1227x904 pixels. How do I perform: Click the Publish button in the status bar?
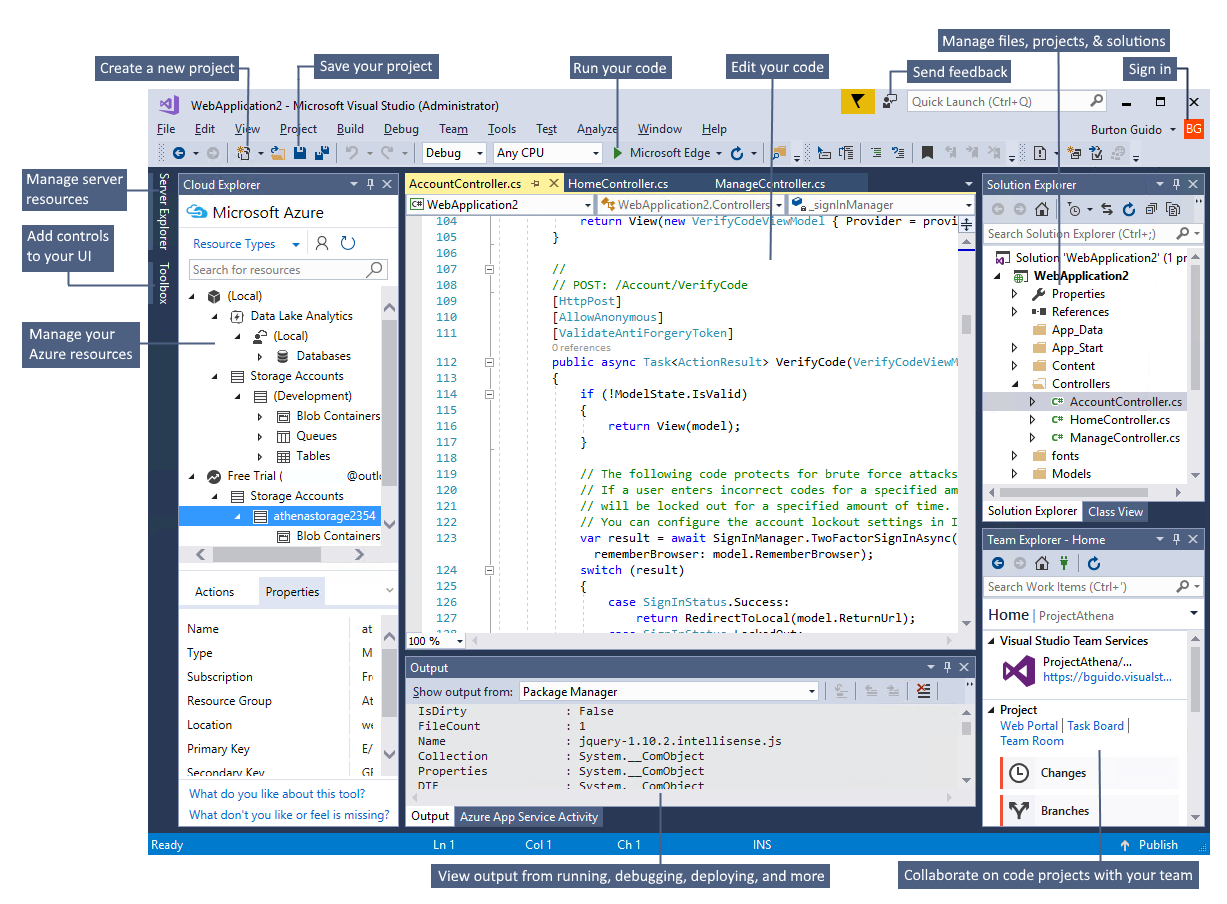click(1151, 845)
